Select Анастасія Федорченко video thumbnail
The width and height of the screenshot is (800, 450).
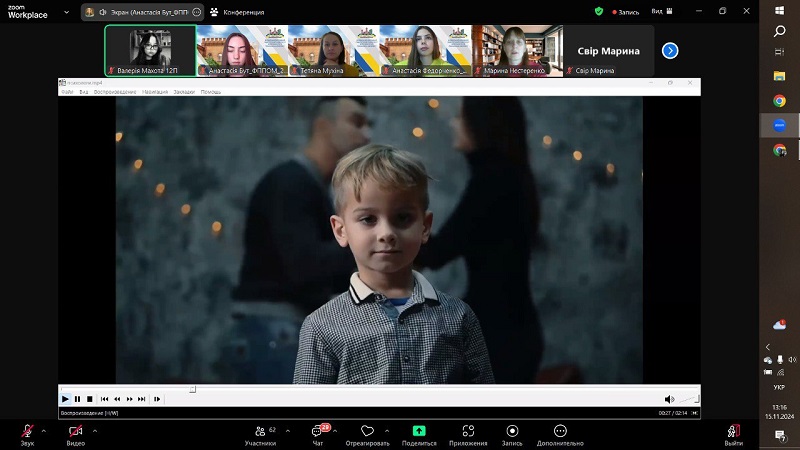426,51
